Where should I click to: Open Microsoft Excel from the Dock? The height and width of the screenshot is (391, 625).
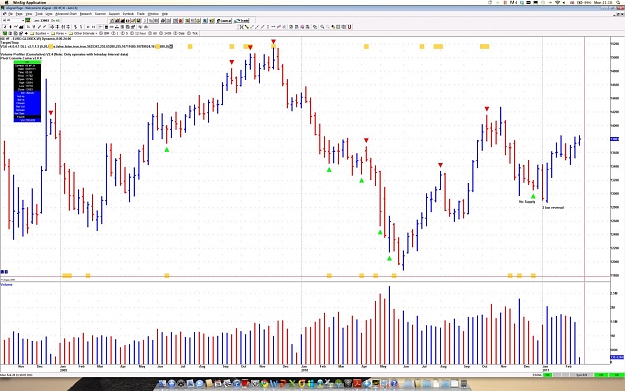tap(292, 384)
